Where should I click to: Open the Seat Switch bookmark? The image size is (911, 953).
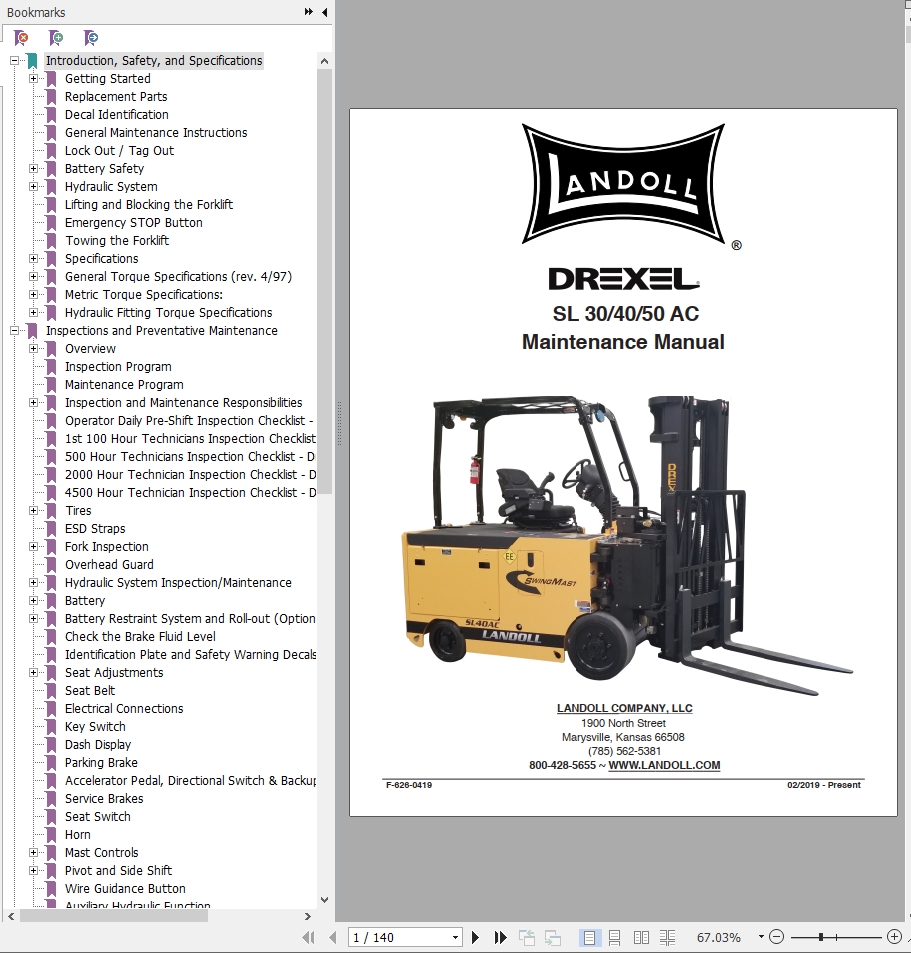click(x=98, y=816)
